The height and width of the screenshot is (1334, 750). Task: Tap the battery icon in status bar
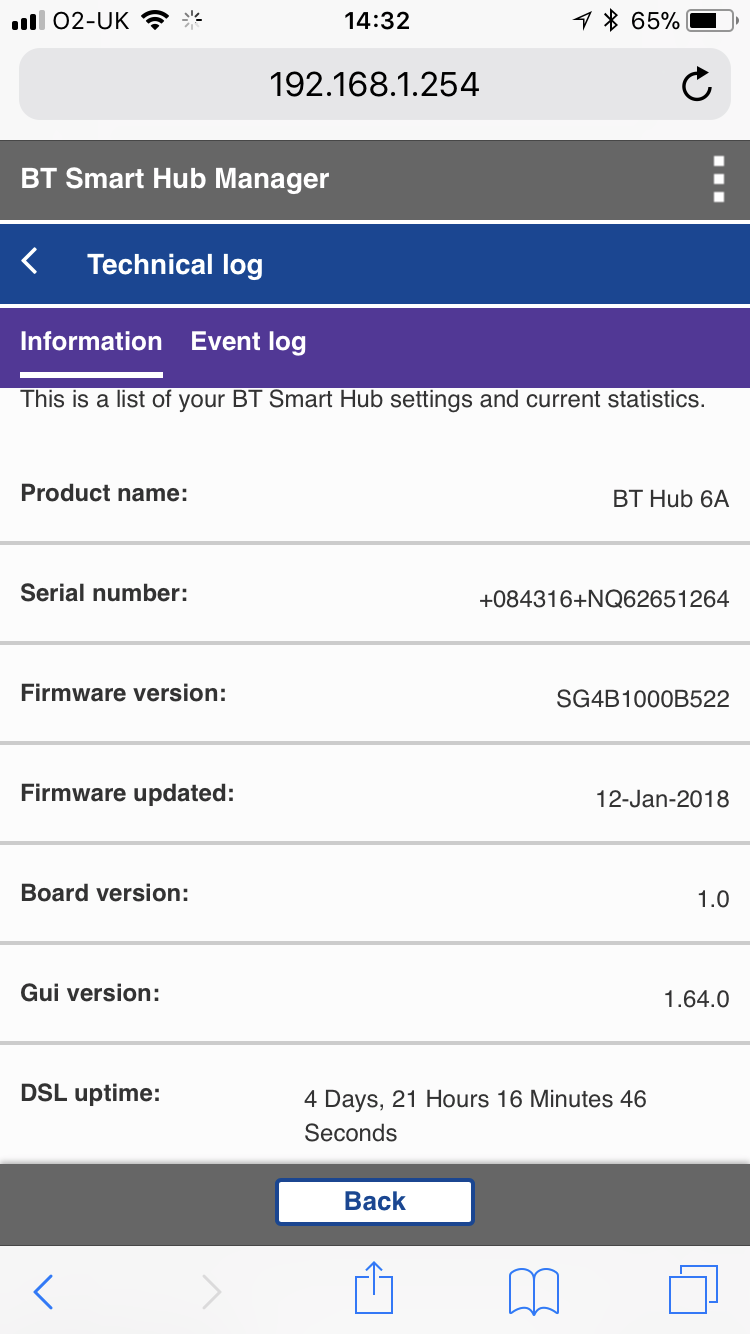[709, 20]
